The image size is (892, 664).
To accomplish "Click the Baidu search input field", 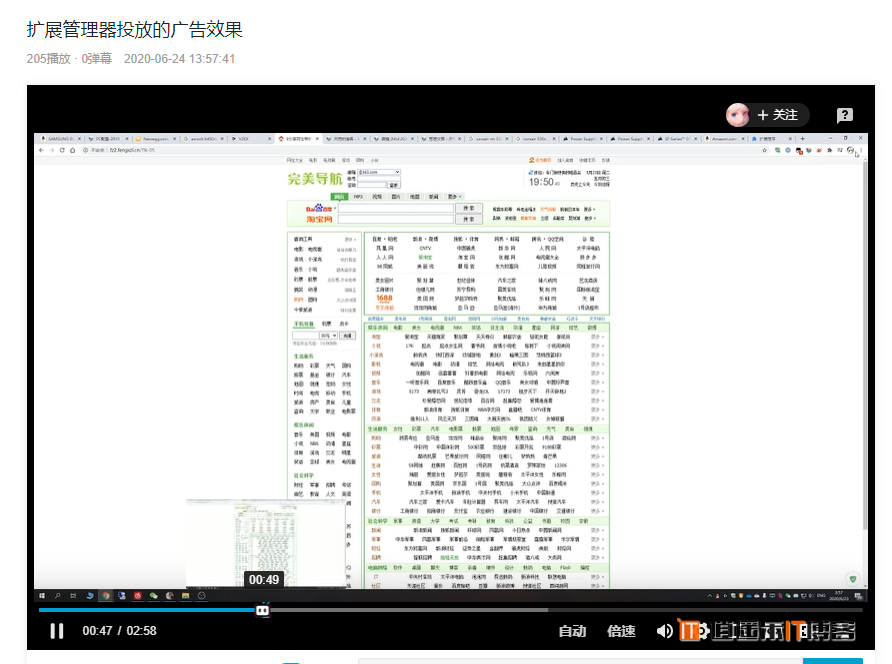I will [395, 208].
